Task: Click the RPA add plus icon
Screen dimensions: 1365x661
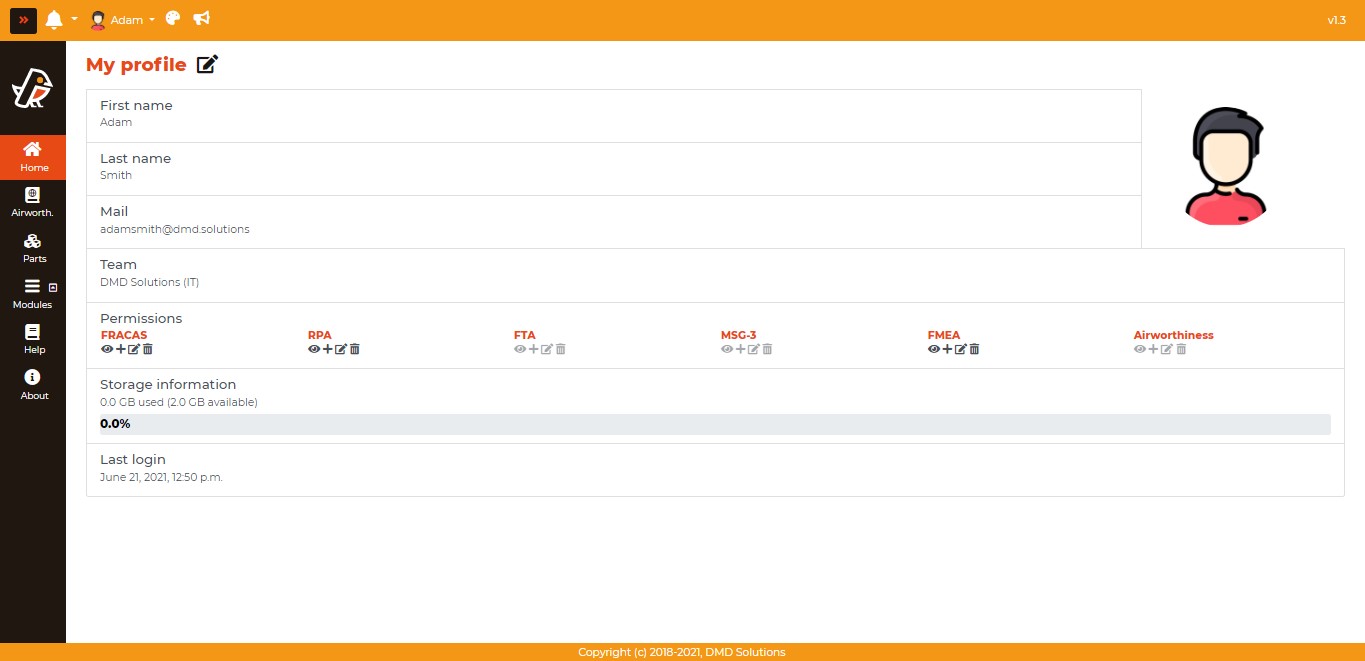Action: (x=327, y=349)
